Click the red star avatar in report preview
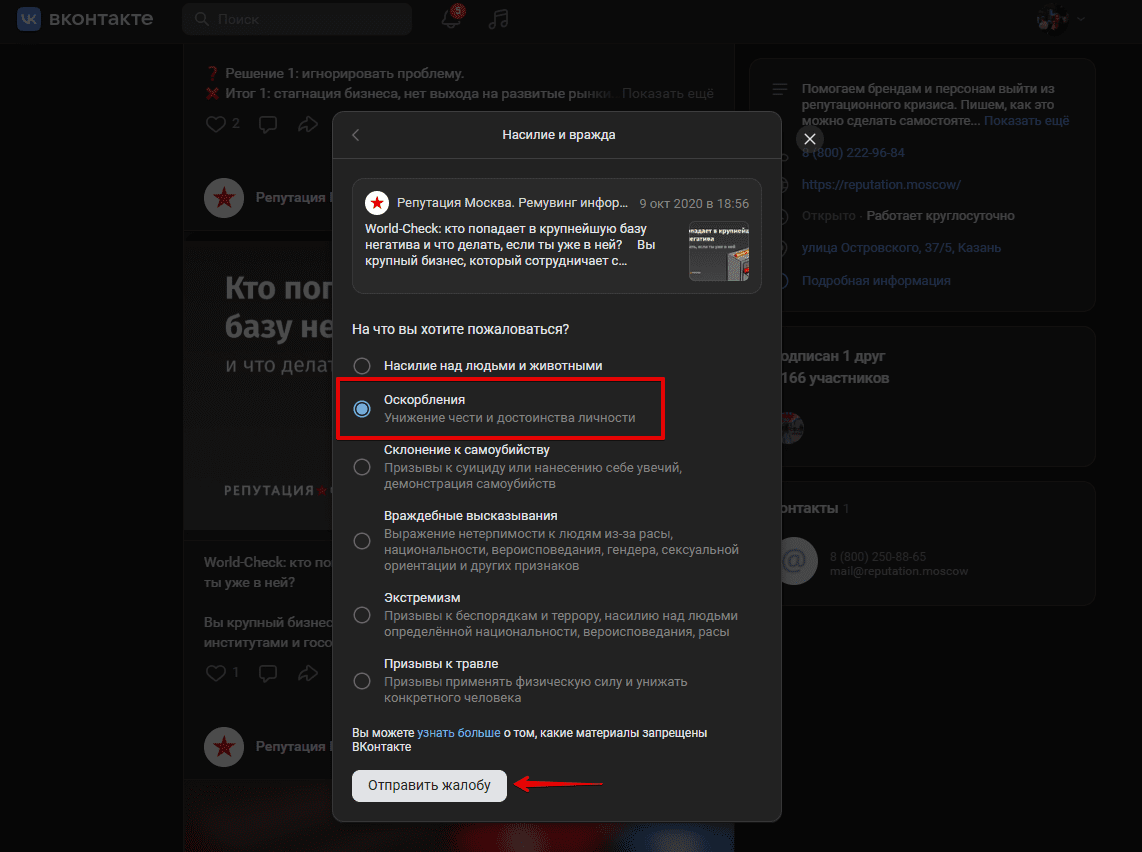The image size is (1142, 852). pyautogui.click(x=377, y=203)
